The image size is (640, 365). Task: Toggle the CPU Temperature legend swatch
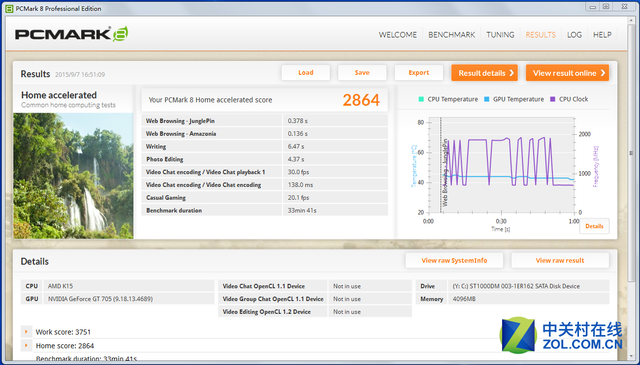pyautogui.click(x=421, y=99)
